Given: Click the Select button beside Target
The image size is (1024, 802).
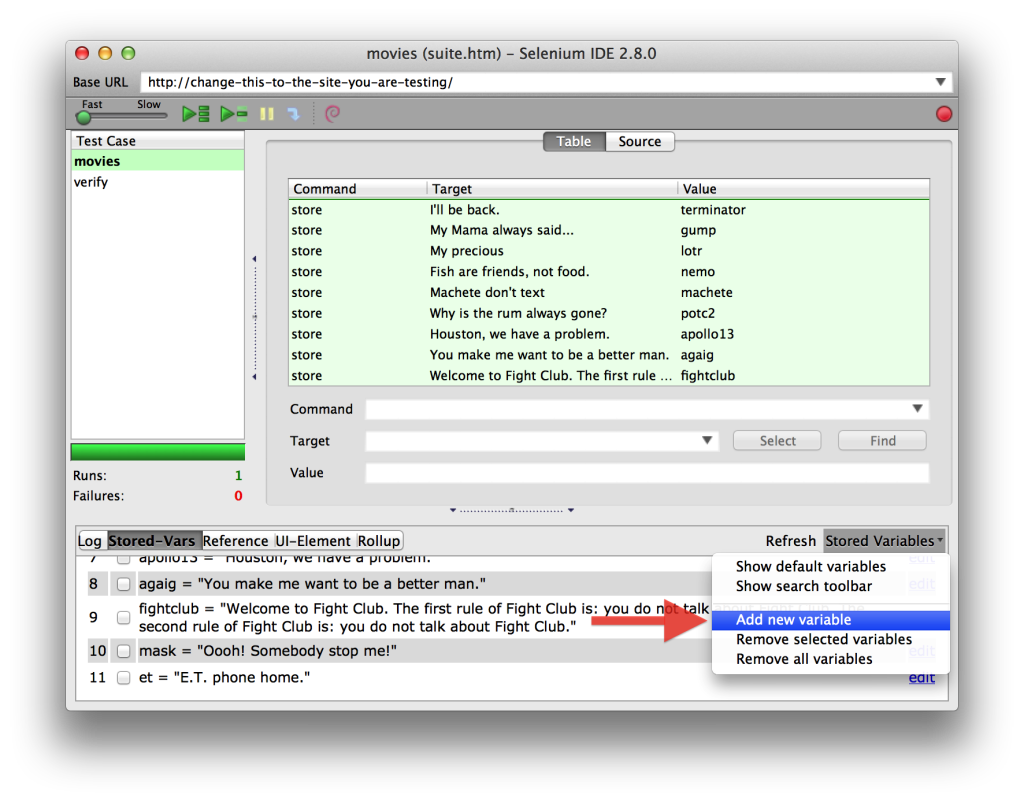Looking at the screenshot, I should [x=777, y=441].
